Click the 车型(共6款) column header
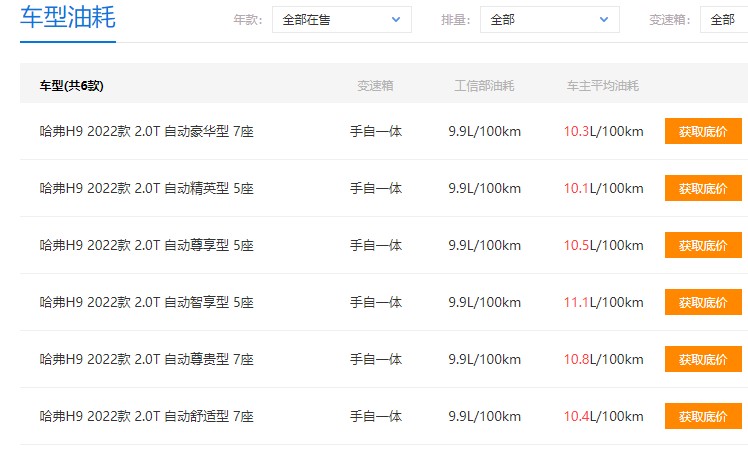The image size is (748, 449). (x=72, y=86)
